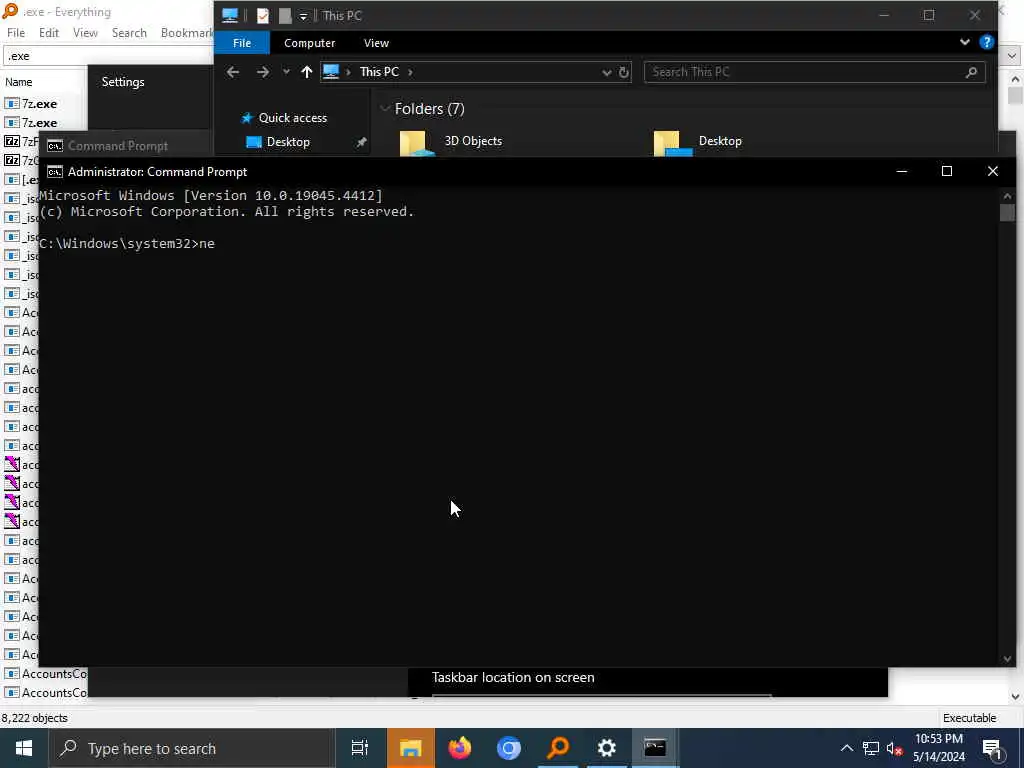The height and width of the screenshot is (768, 1024).
Task: Open Everything search filter dropdown arrow
Action: (1012, 56)
